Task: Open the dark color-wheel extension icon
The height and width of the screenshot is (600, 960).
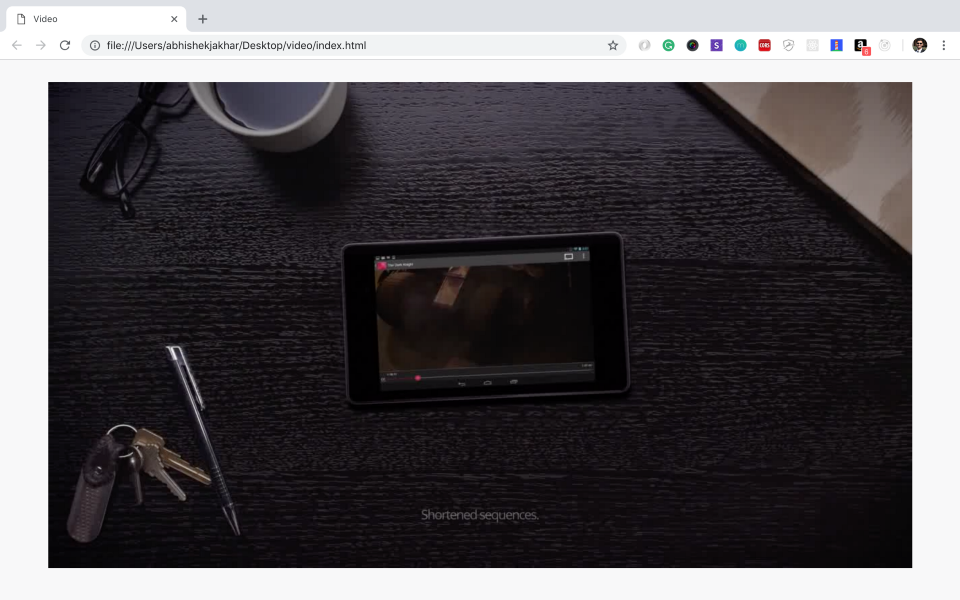Action: [692, 45]
